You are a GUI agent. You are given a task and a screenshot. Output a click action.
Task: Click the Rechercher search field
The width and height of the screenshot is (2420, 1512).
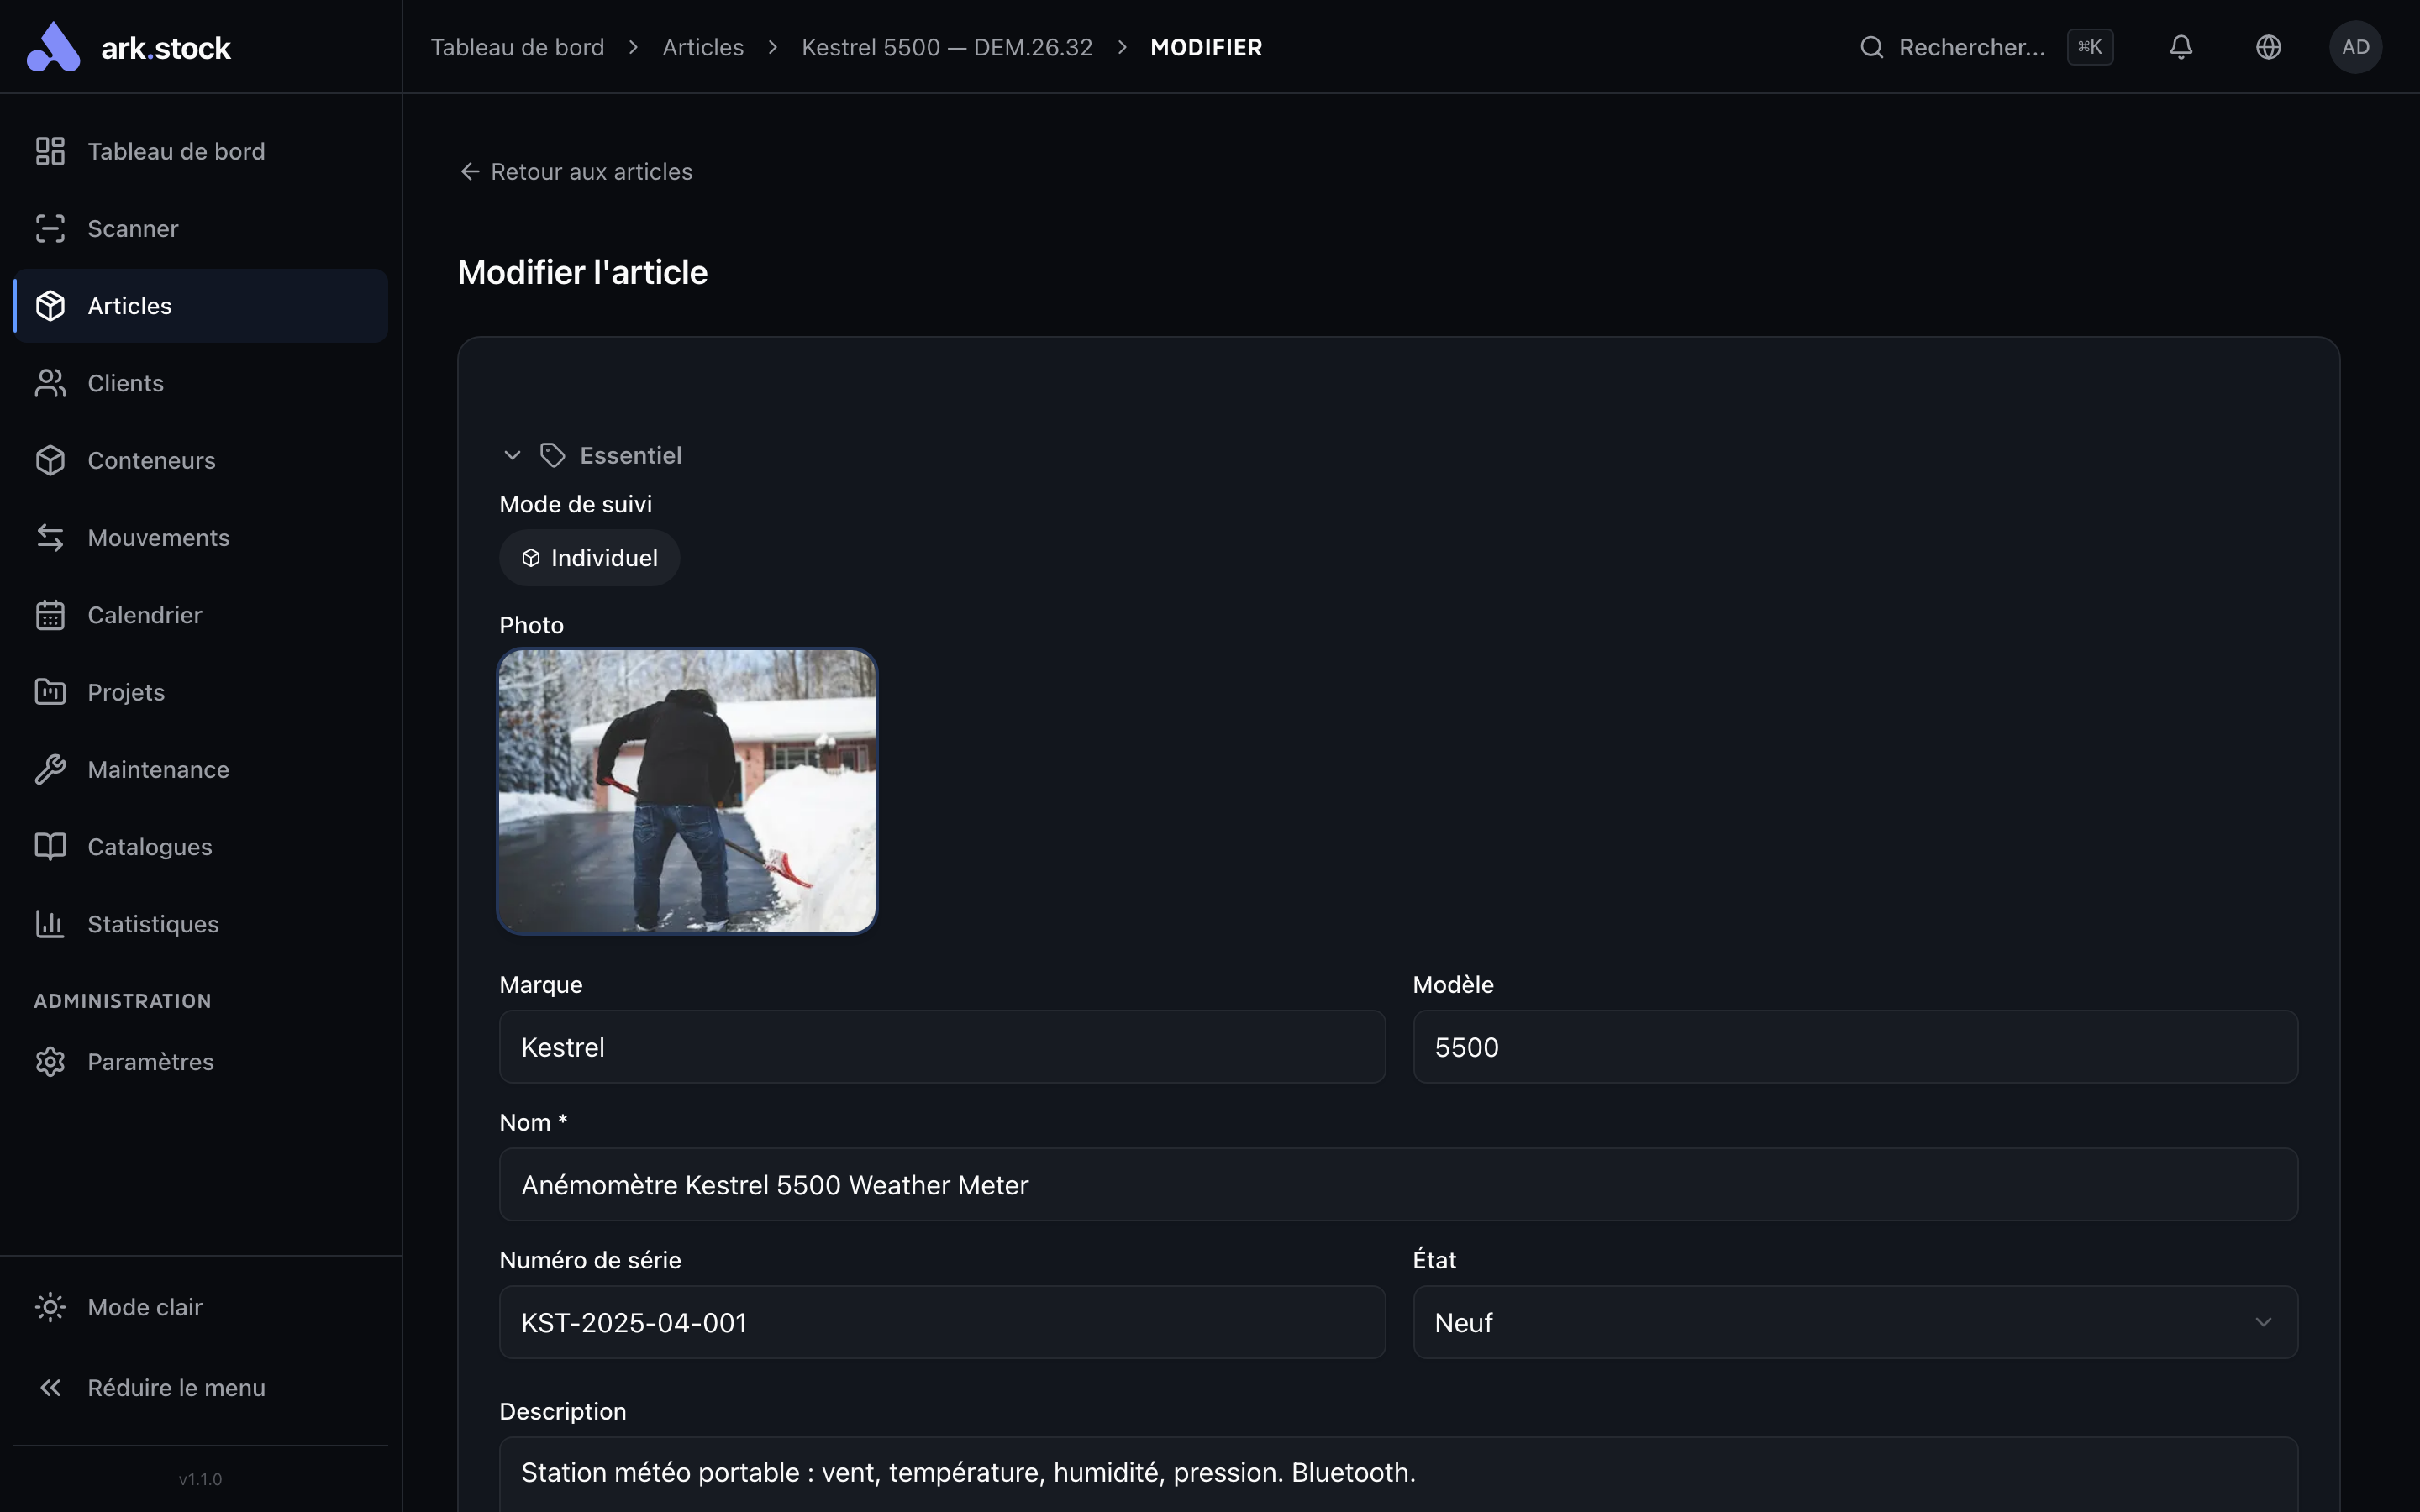[1985, 47]
